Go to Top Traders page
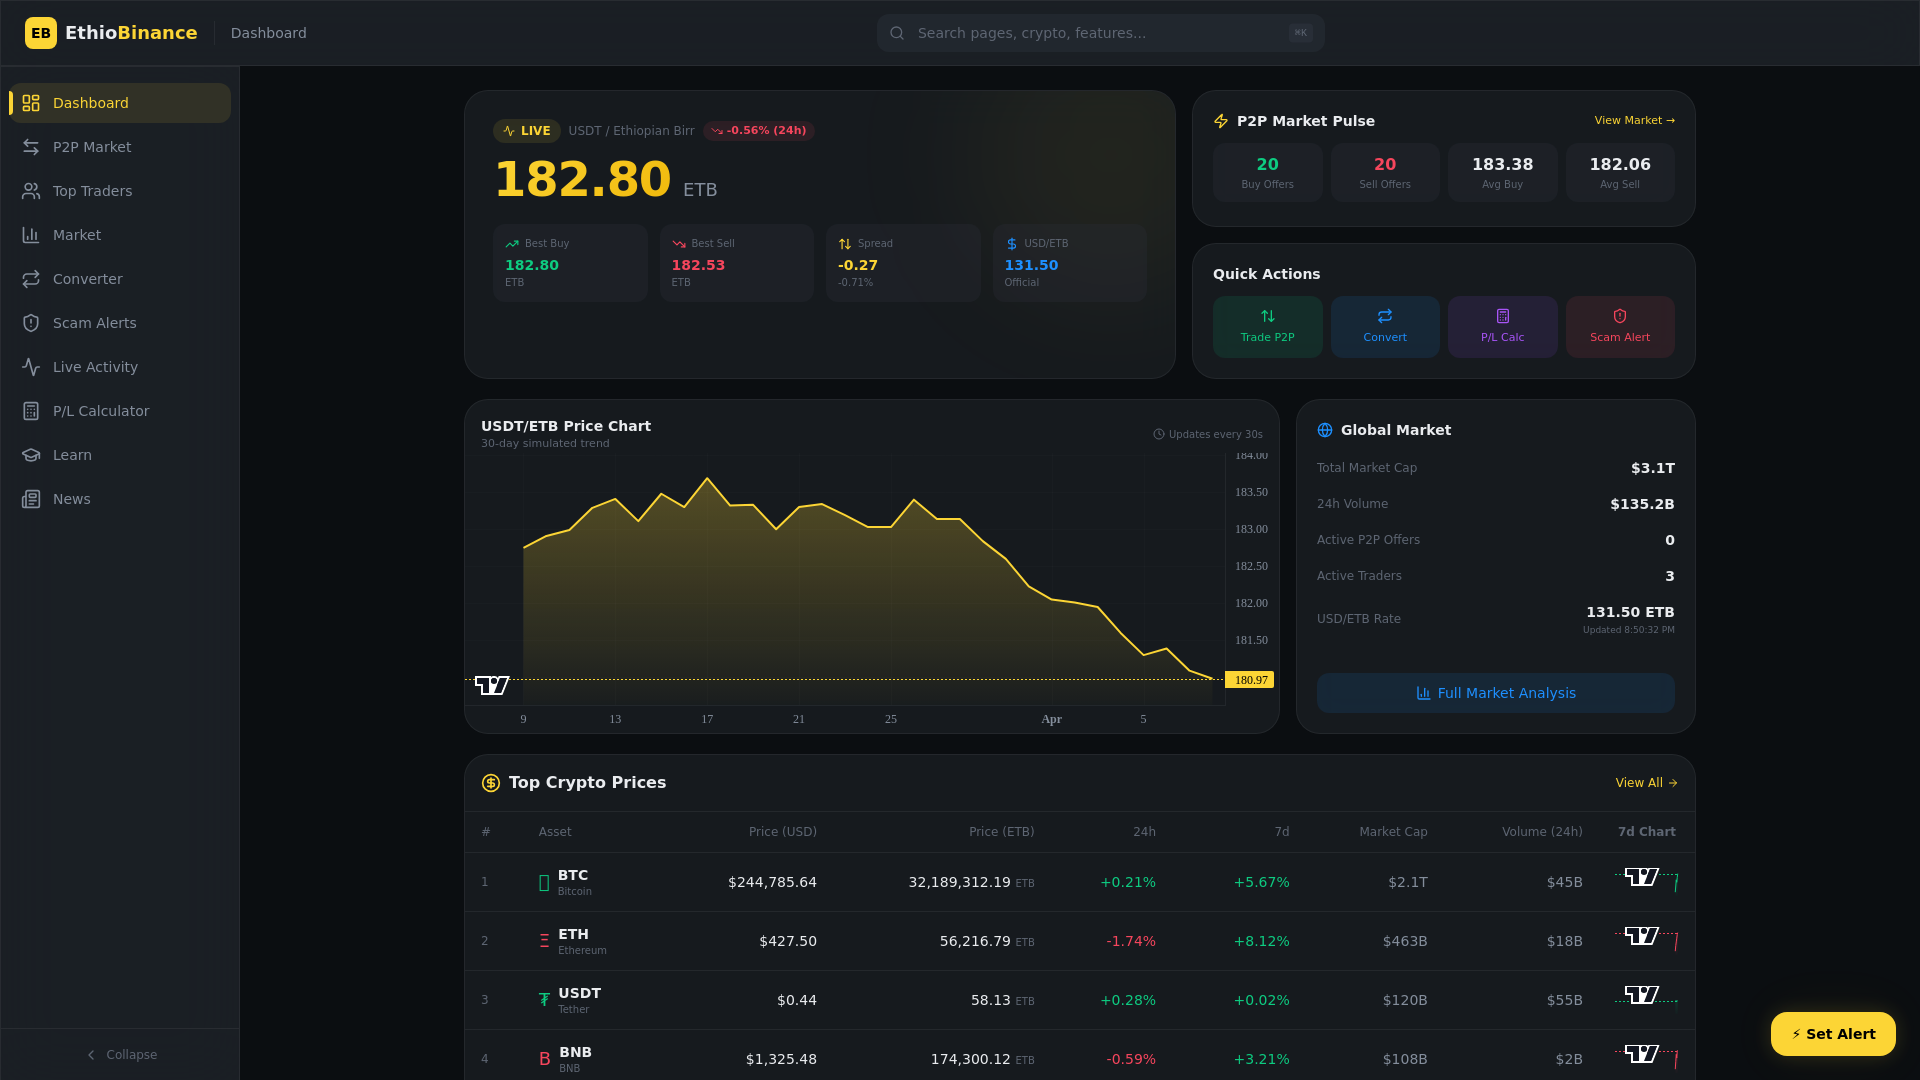The height and width of the screenshot is (1080, 1920). (121, 191)
